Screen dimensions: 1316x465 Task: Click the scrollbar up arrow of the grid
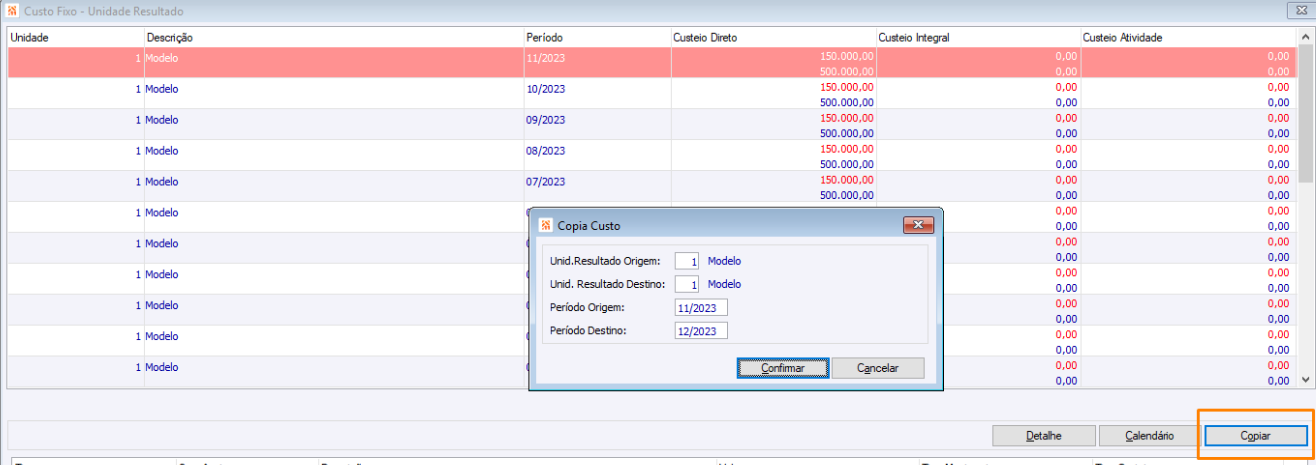pyautogui.click(x=1305, y=36)
